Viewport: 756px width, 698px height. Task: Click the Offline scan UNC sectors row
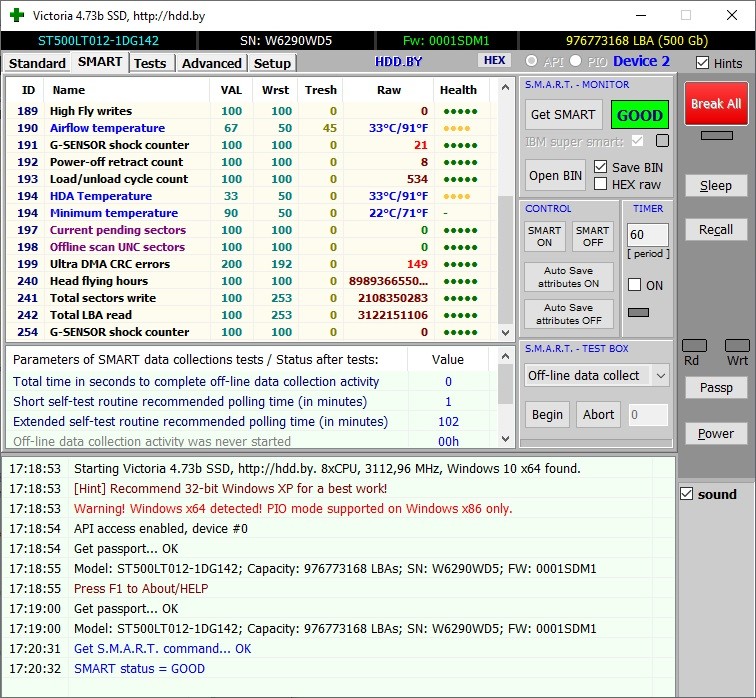pyautogui.click(x=251, y=247)
